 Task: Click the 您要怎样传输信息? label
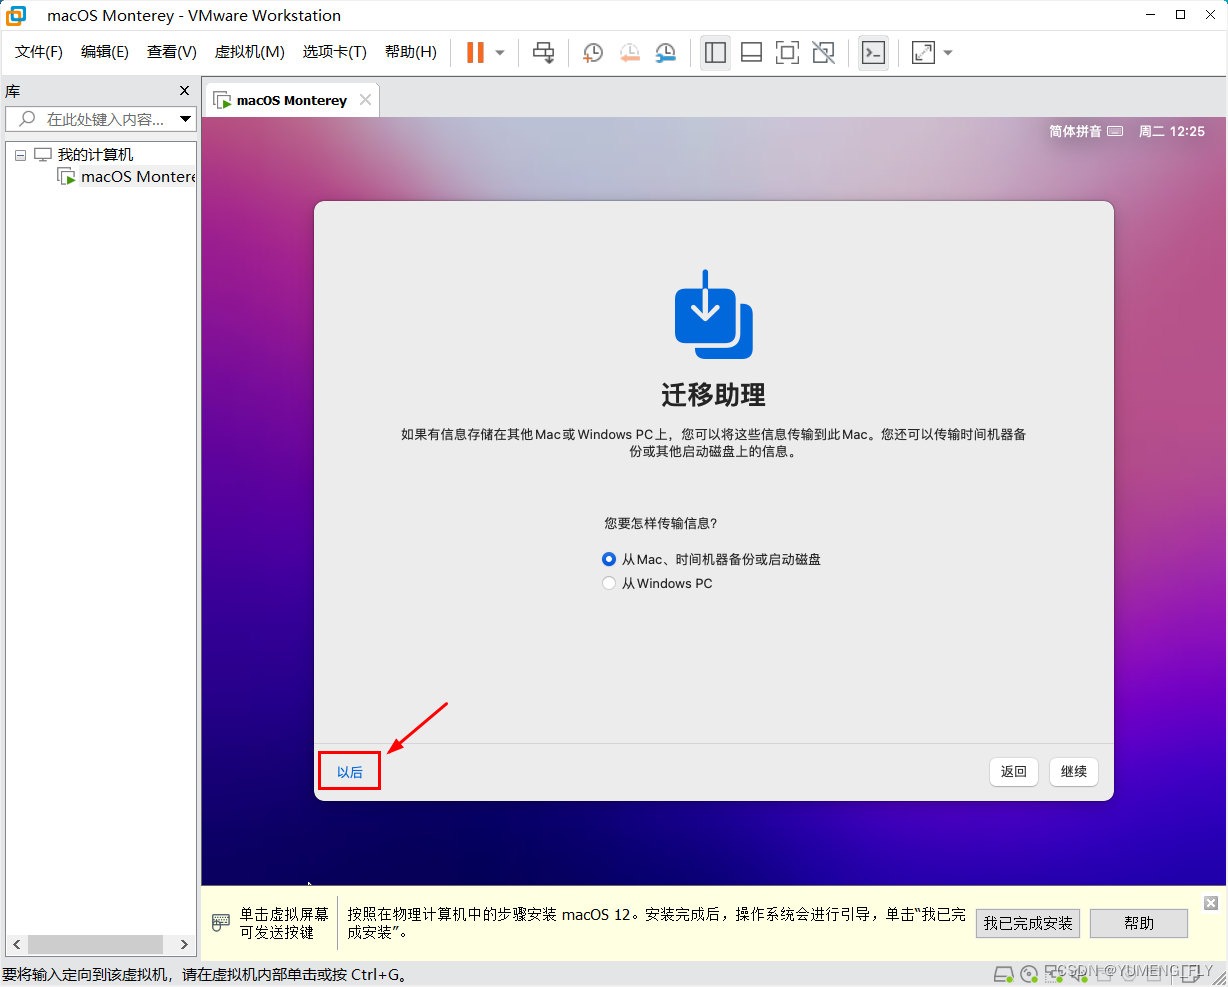coord(661,523)
